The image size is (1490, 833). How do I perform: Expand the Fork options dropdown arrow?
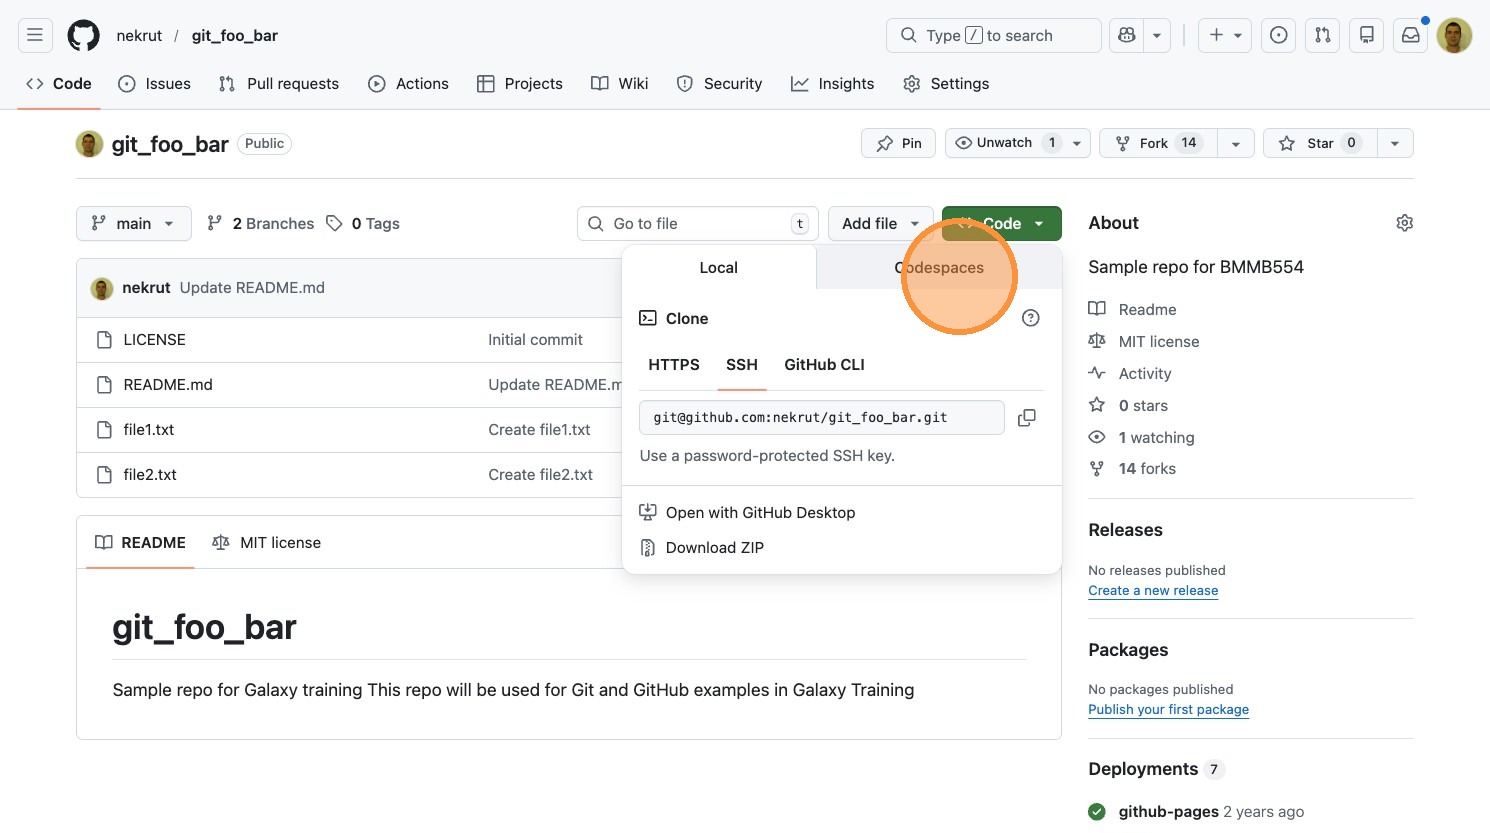click(x=1235, y=143)
